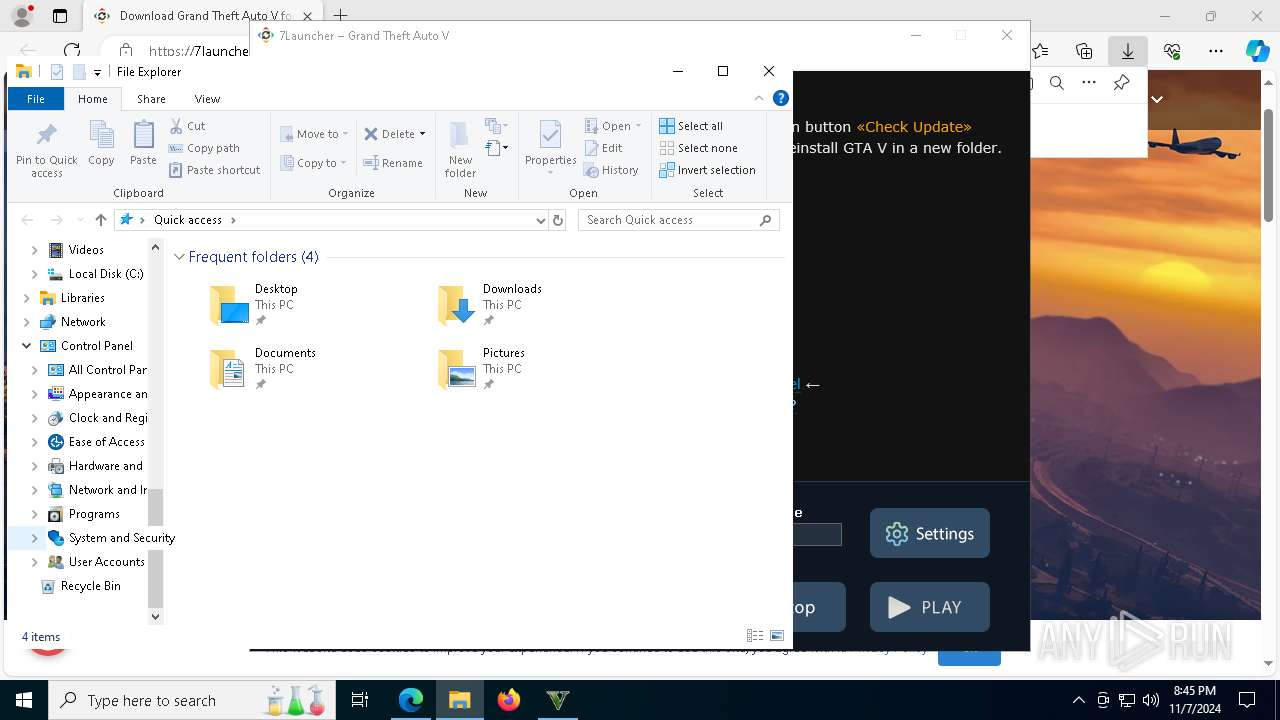1280x720 pixels.
Task: Click the New folder icon
Action: (460, 135)
